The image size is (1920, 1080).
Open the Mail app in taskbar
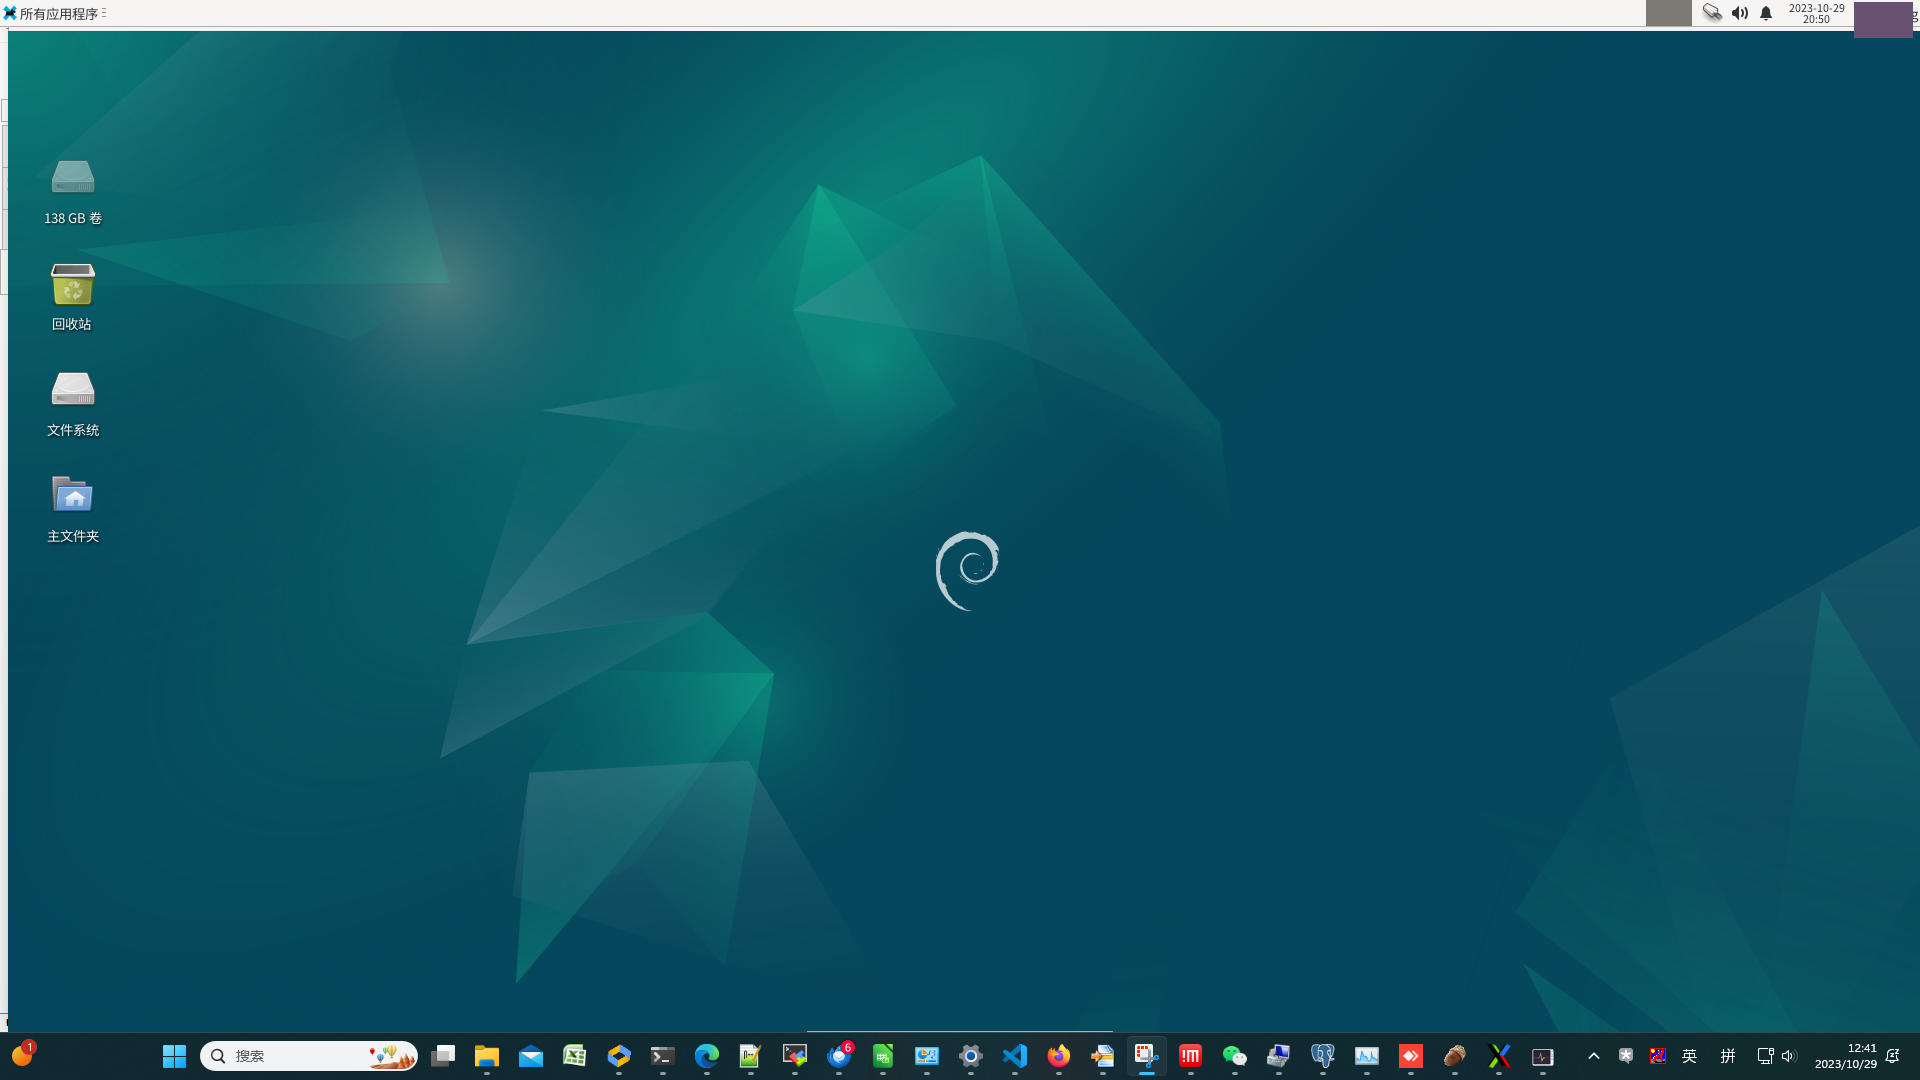click(531, 1056)
